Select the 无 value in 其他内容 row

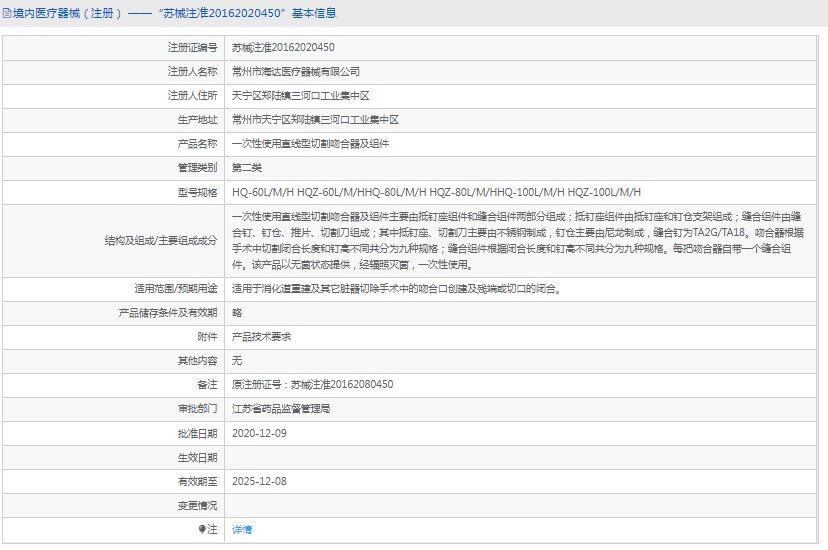tap(237, 361)
